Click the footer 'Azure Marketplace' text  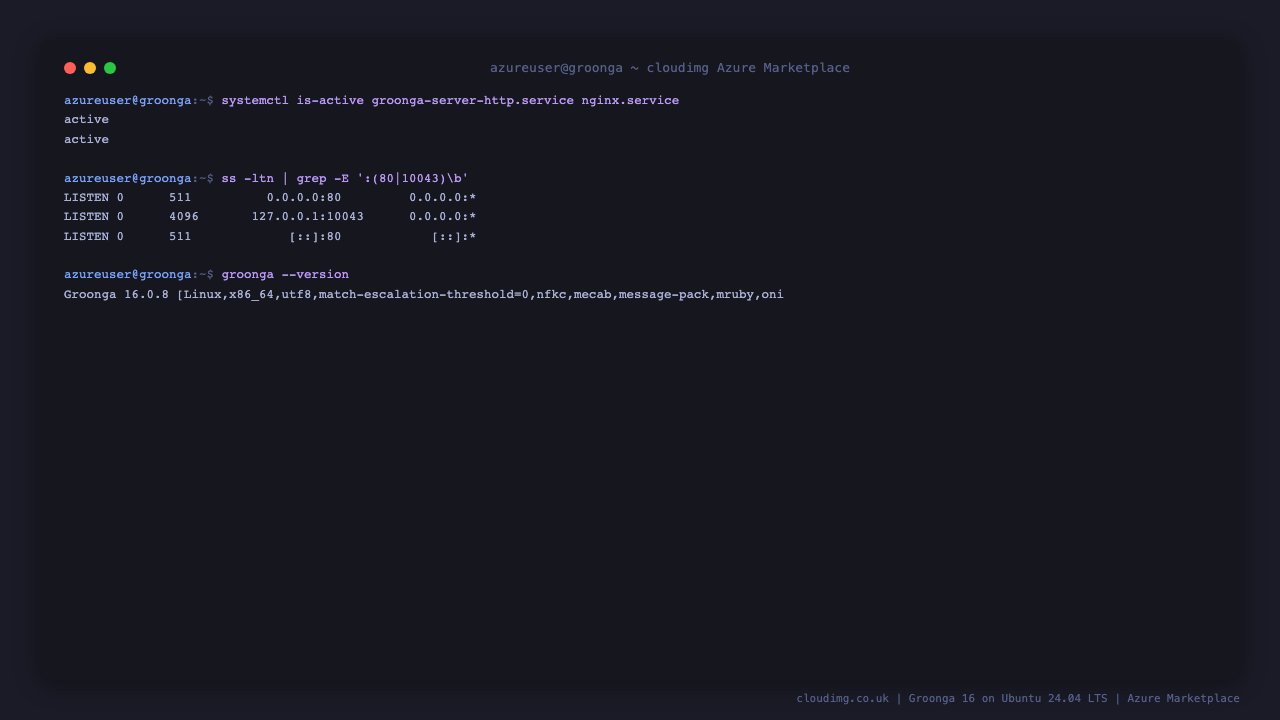tap(1184, 699)
